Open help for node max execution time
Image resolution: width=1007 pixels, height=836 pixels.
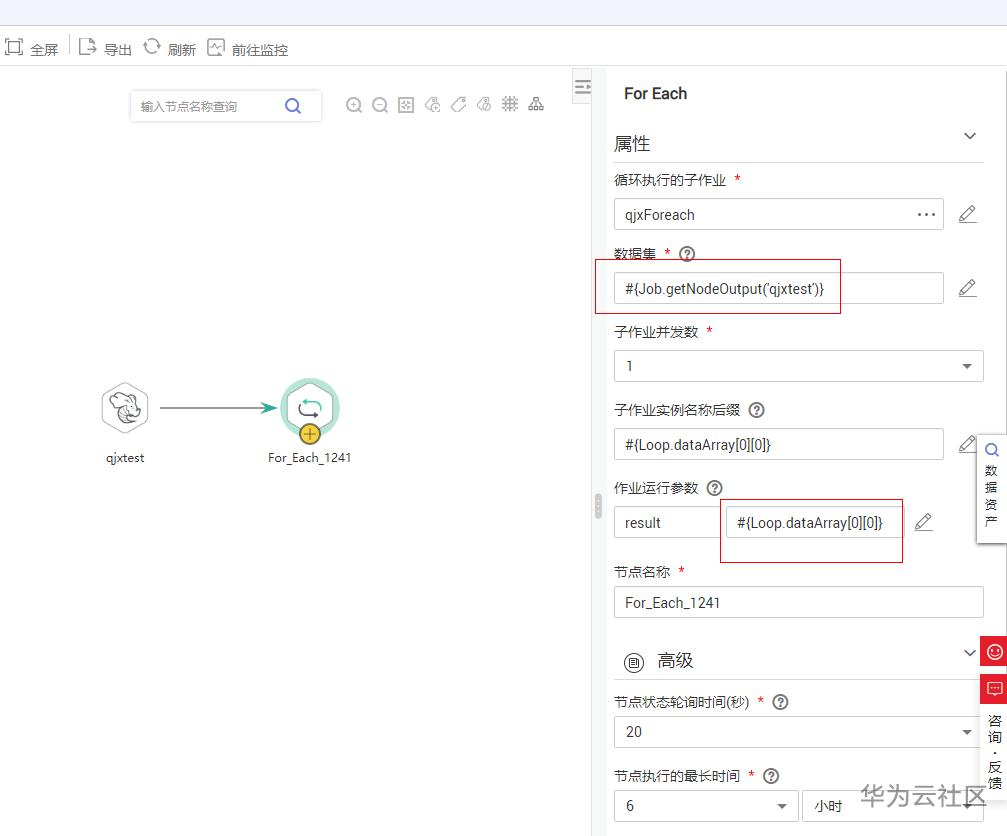coord(771,776)
